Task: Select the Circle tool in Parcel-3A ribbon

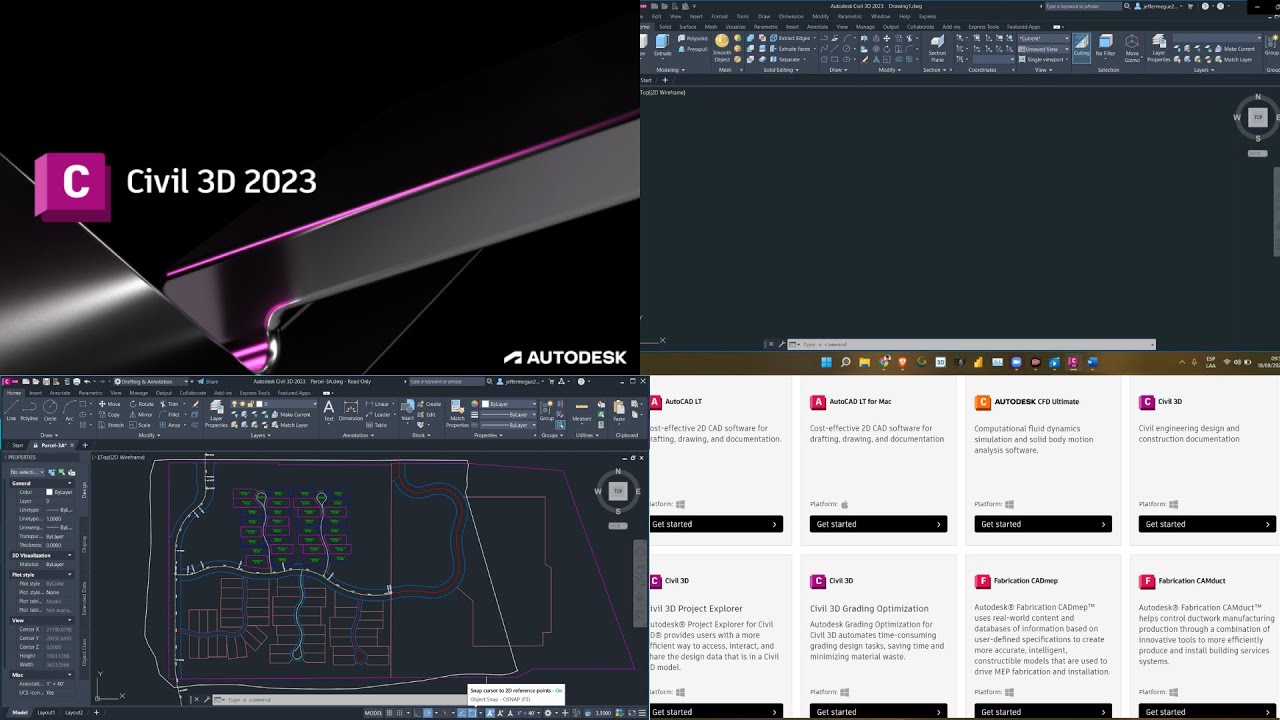Action: pyautogui.click(x=50, y=410)
